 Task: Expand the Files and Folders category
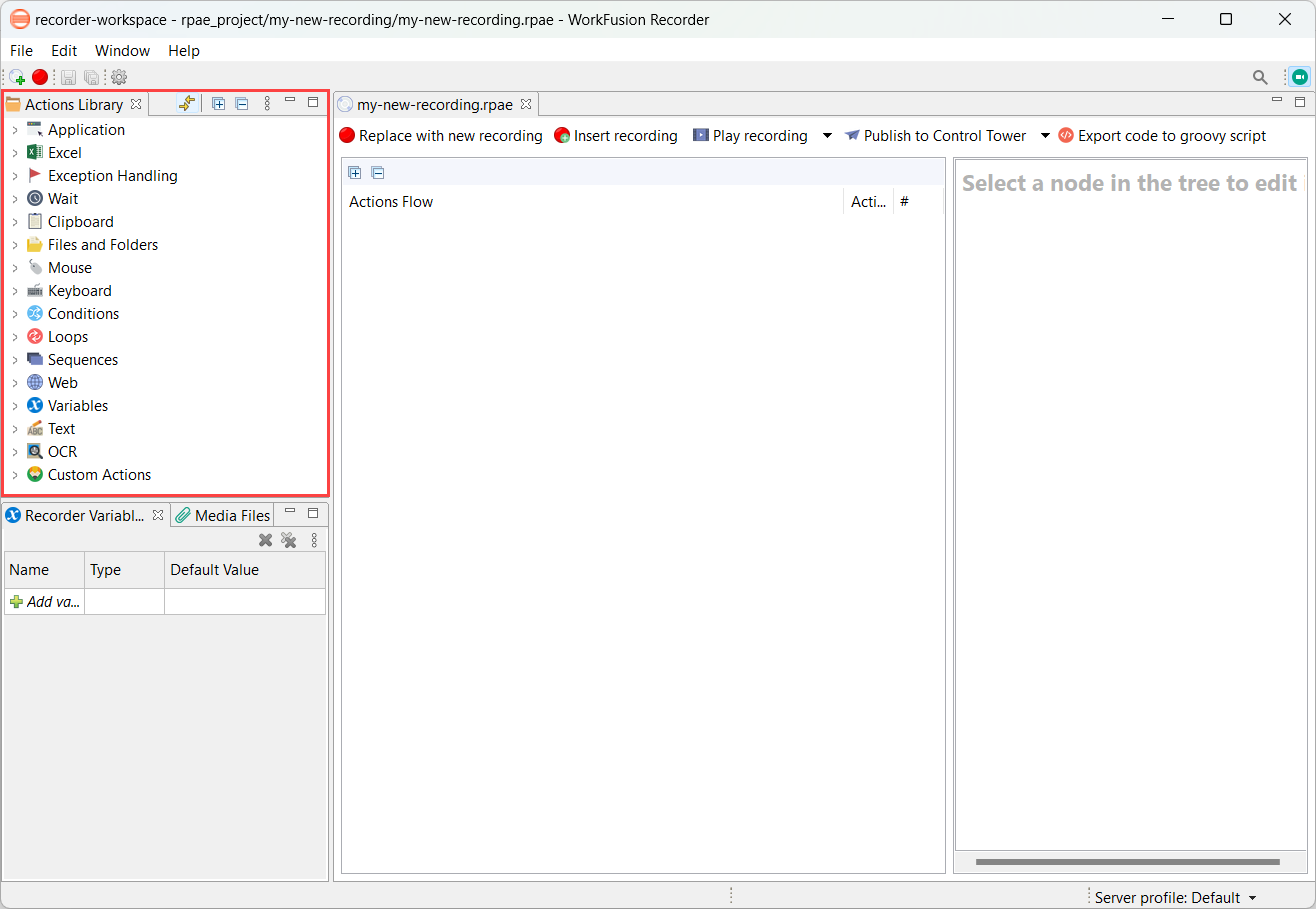pos(15,245)
